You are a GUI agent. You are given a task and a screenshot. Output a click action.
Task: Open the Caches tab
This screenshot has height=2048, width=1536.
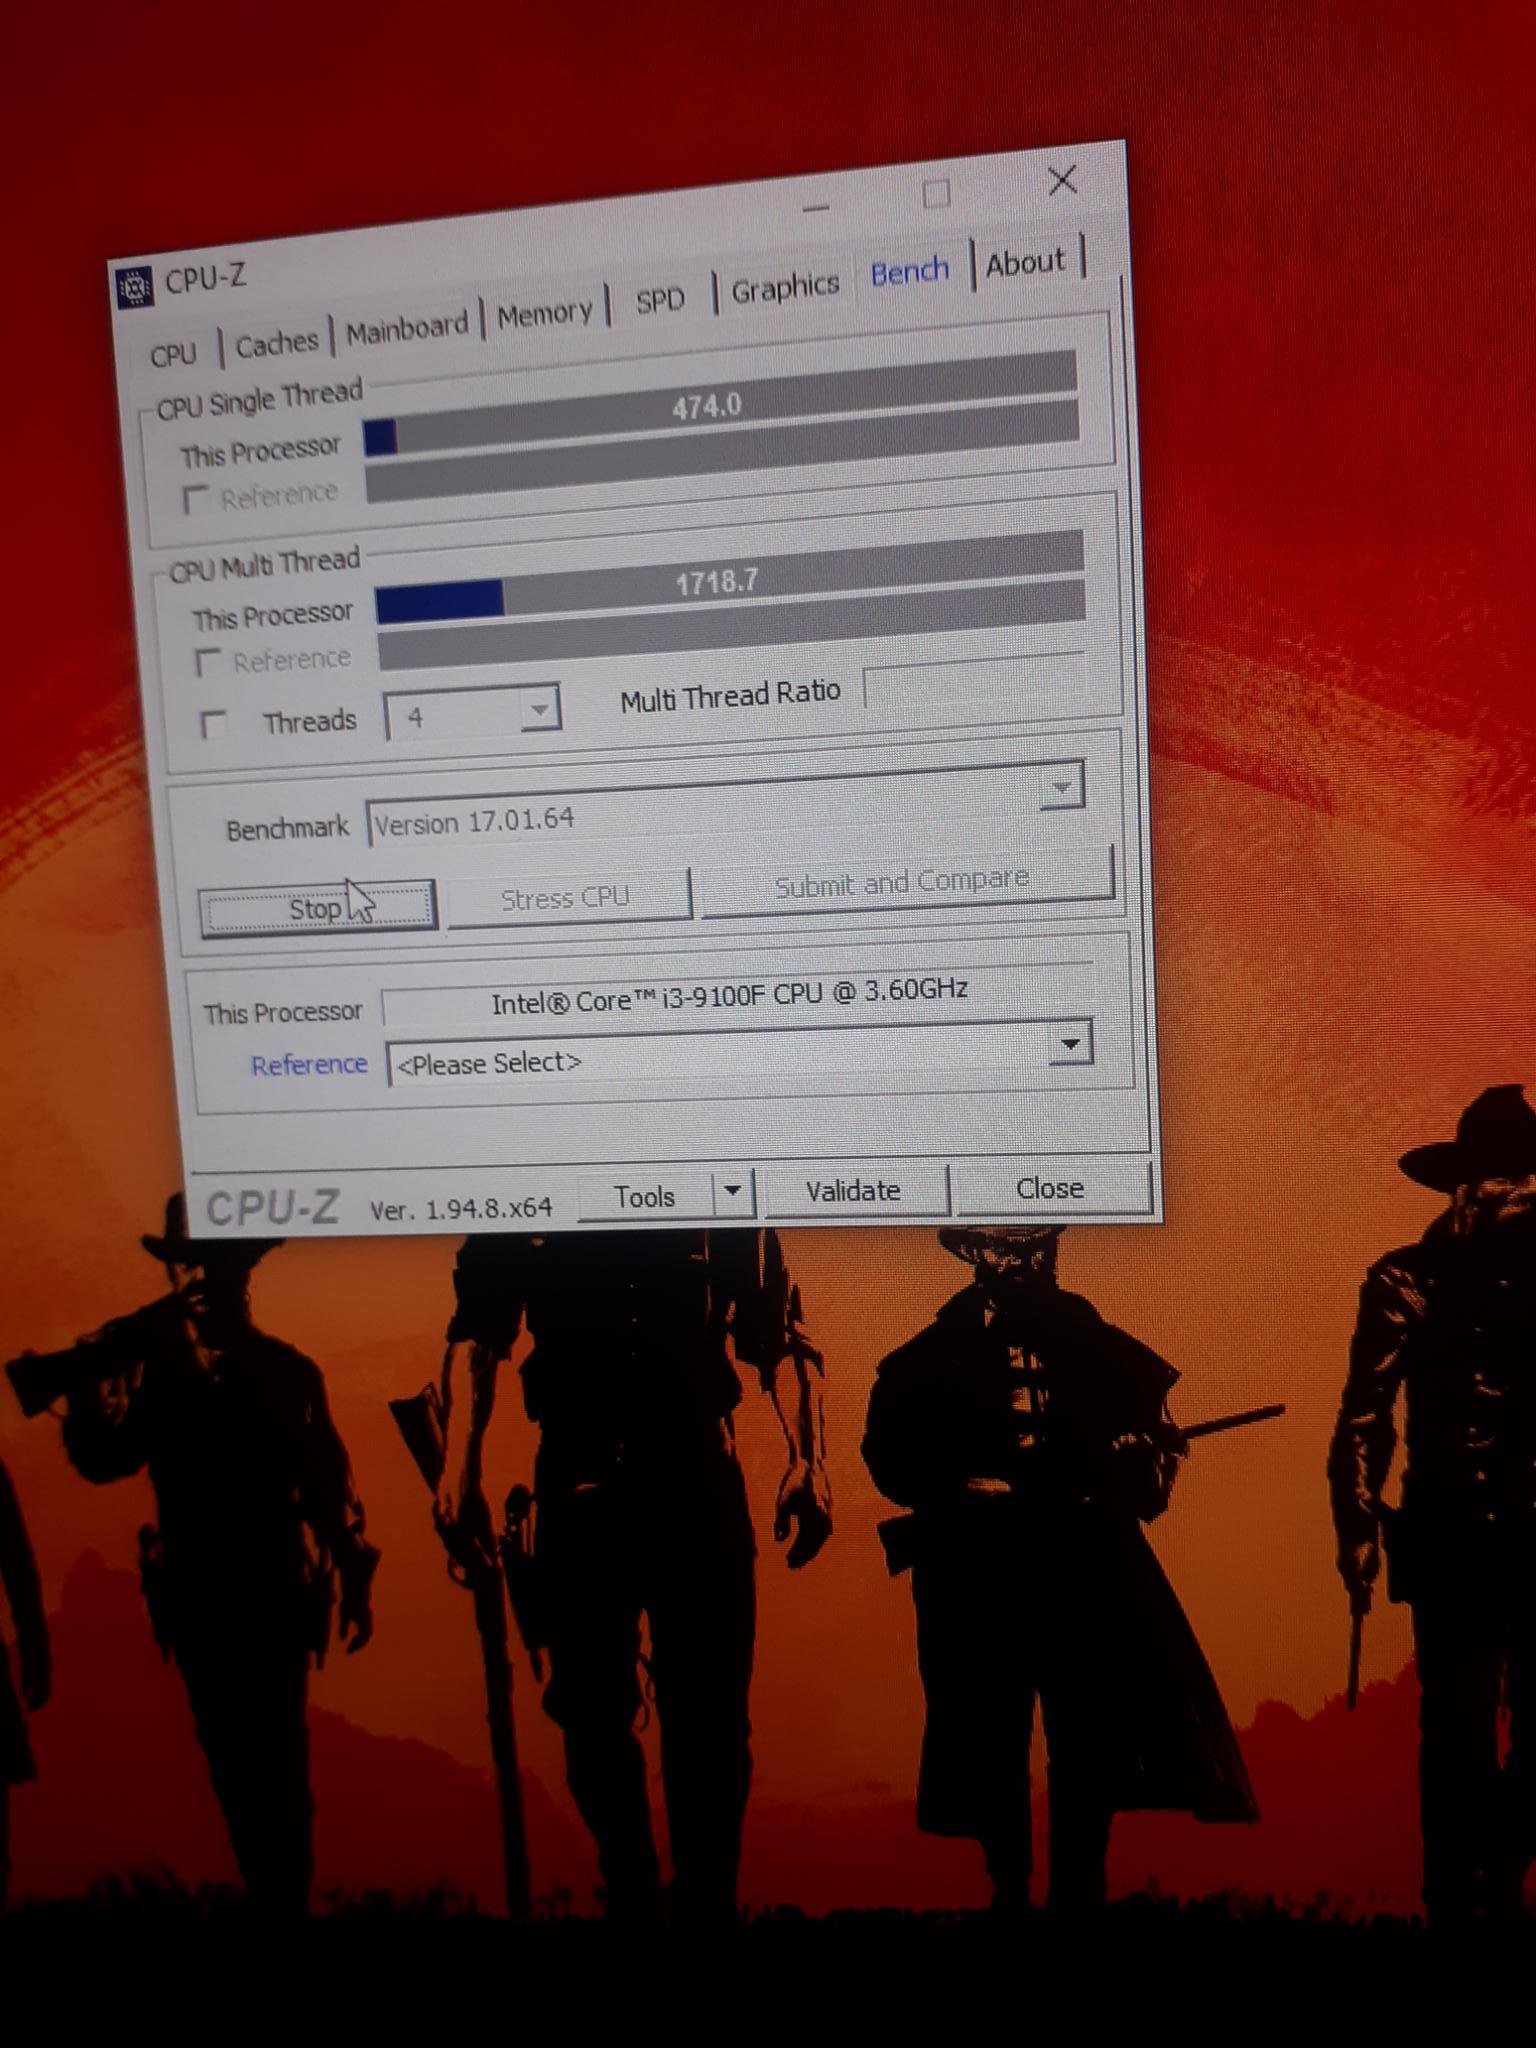click(276, 343)
